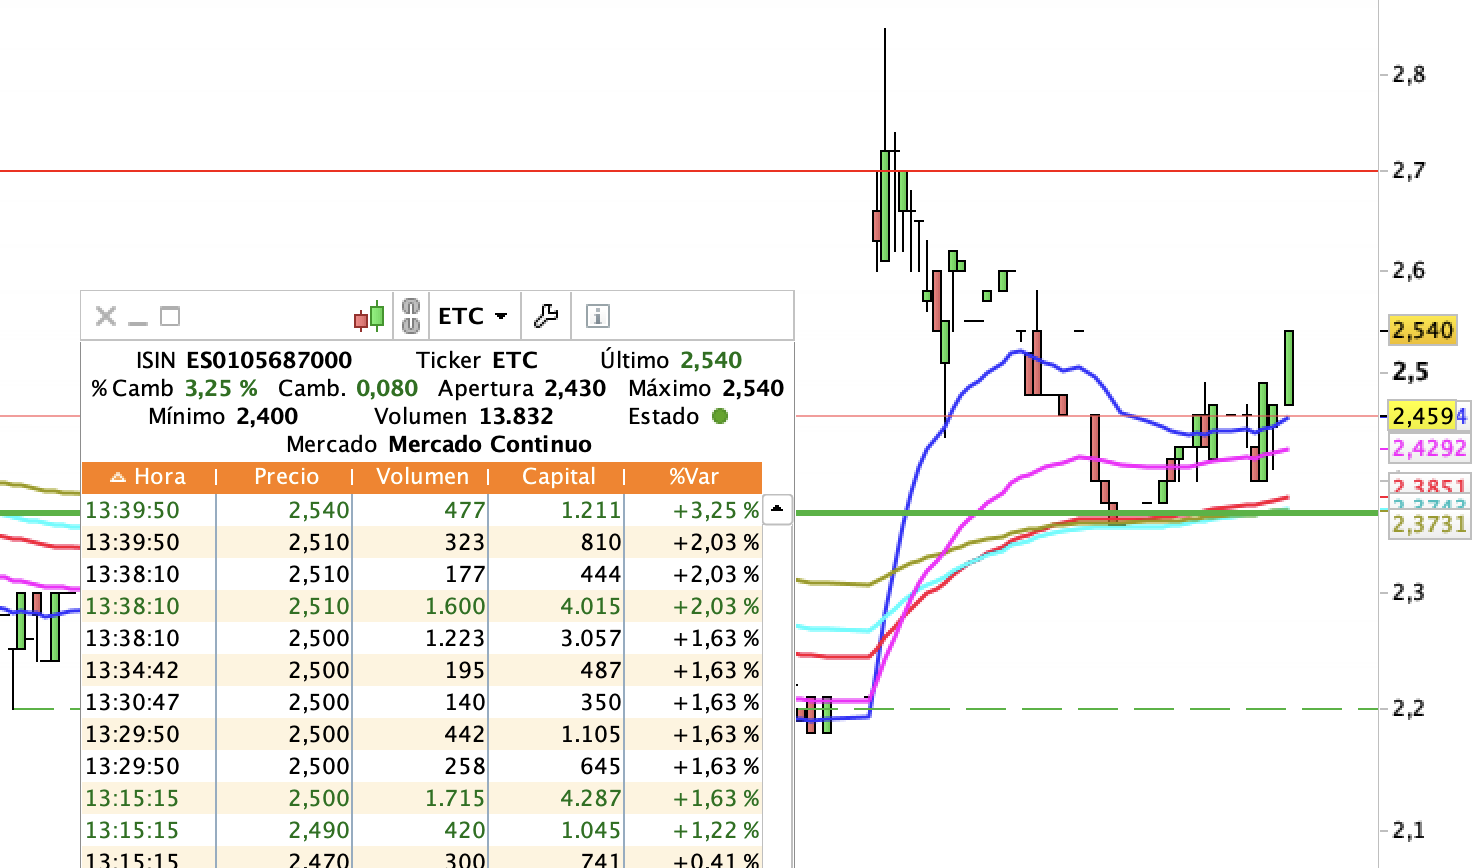Sort trades by Precio column
1482x868 pixels.
tap(285, 477)
